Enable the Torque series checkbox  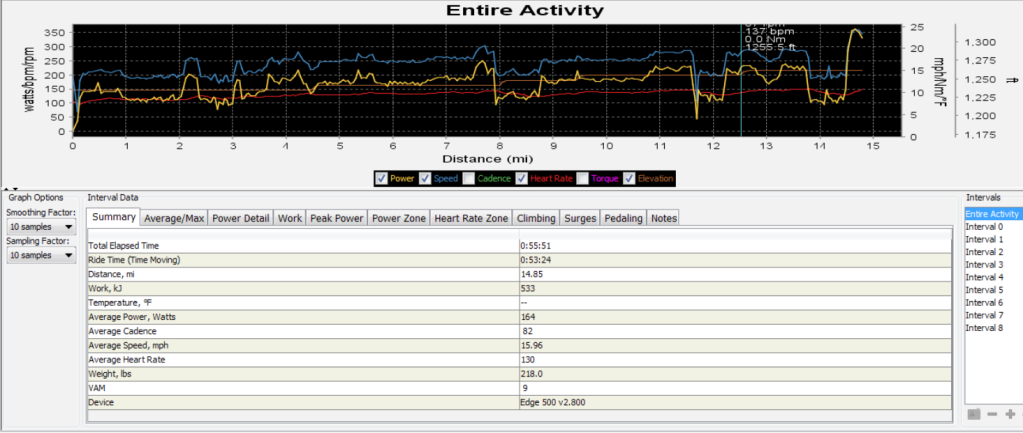click(583, 178)
